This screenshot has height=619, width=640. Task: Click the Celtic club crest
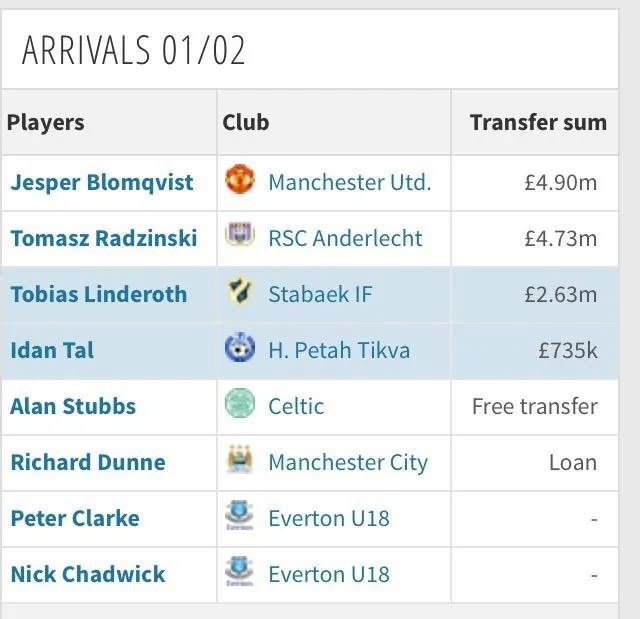pos(239,406)
